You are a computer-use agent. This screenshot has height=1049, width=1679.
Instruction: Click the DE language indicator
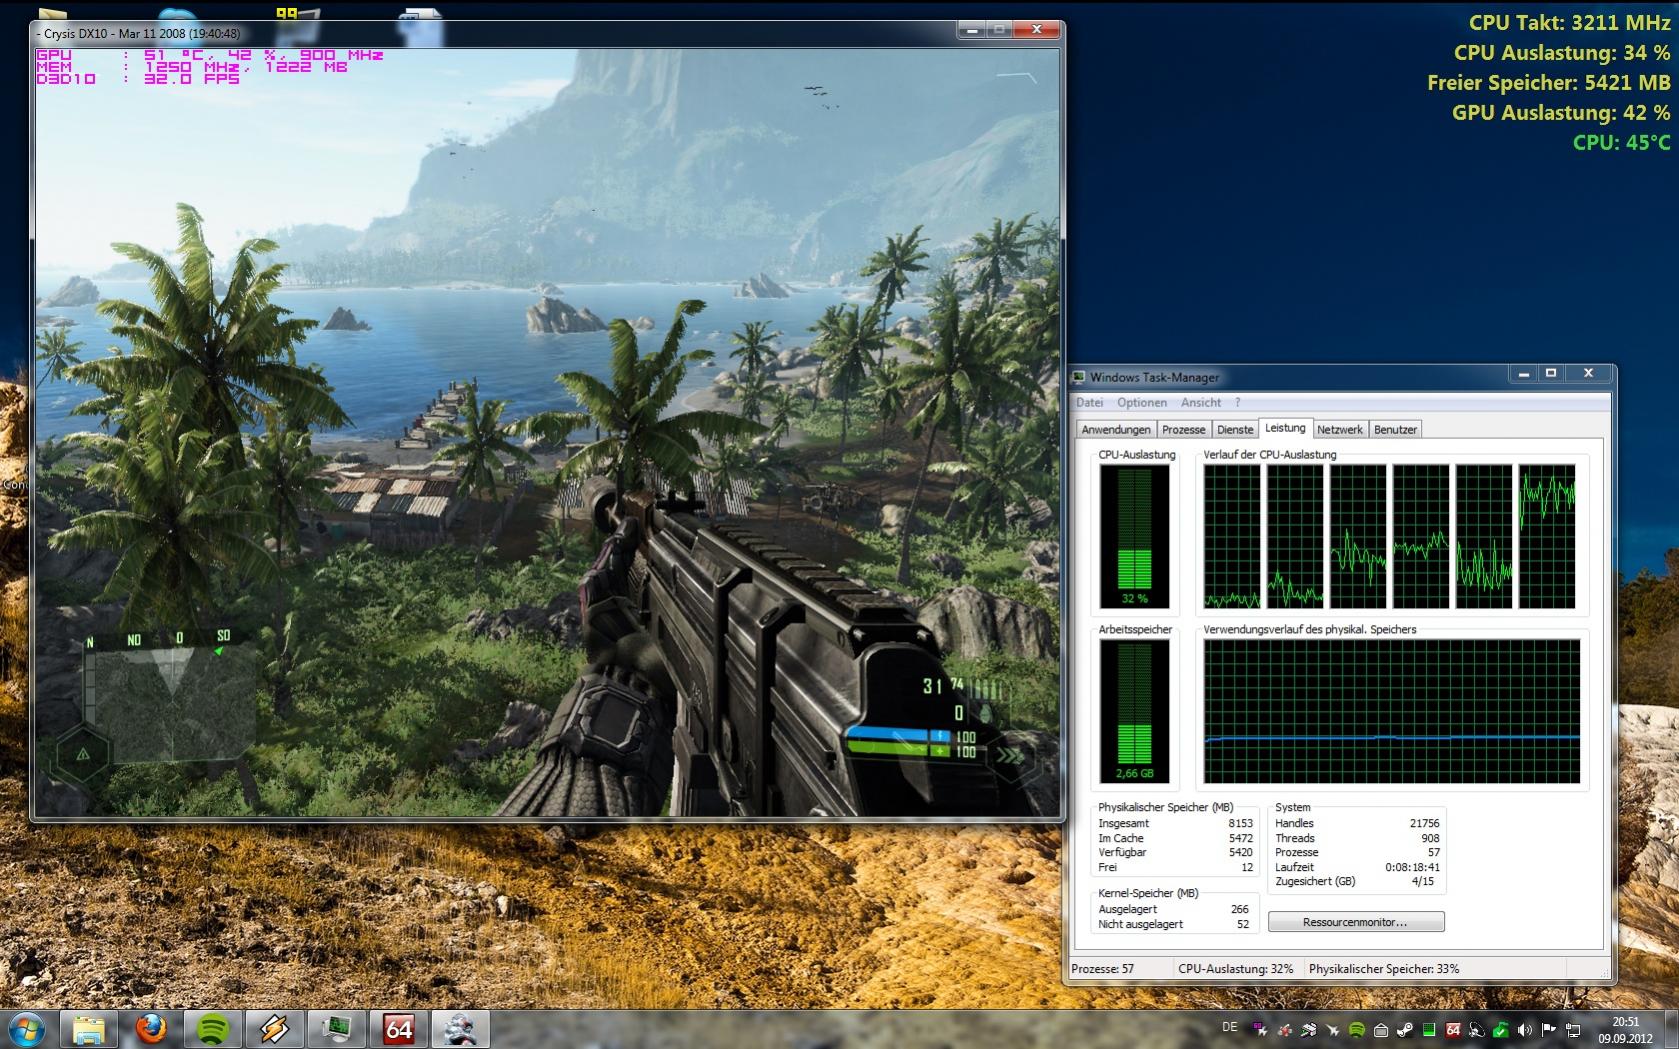pos(1230,1028)
